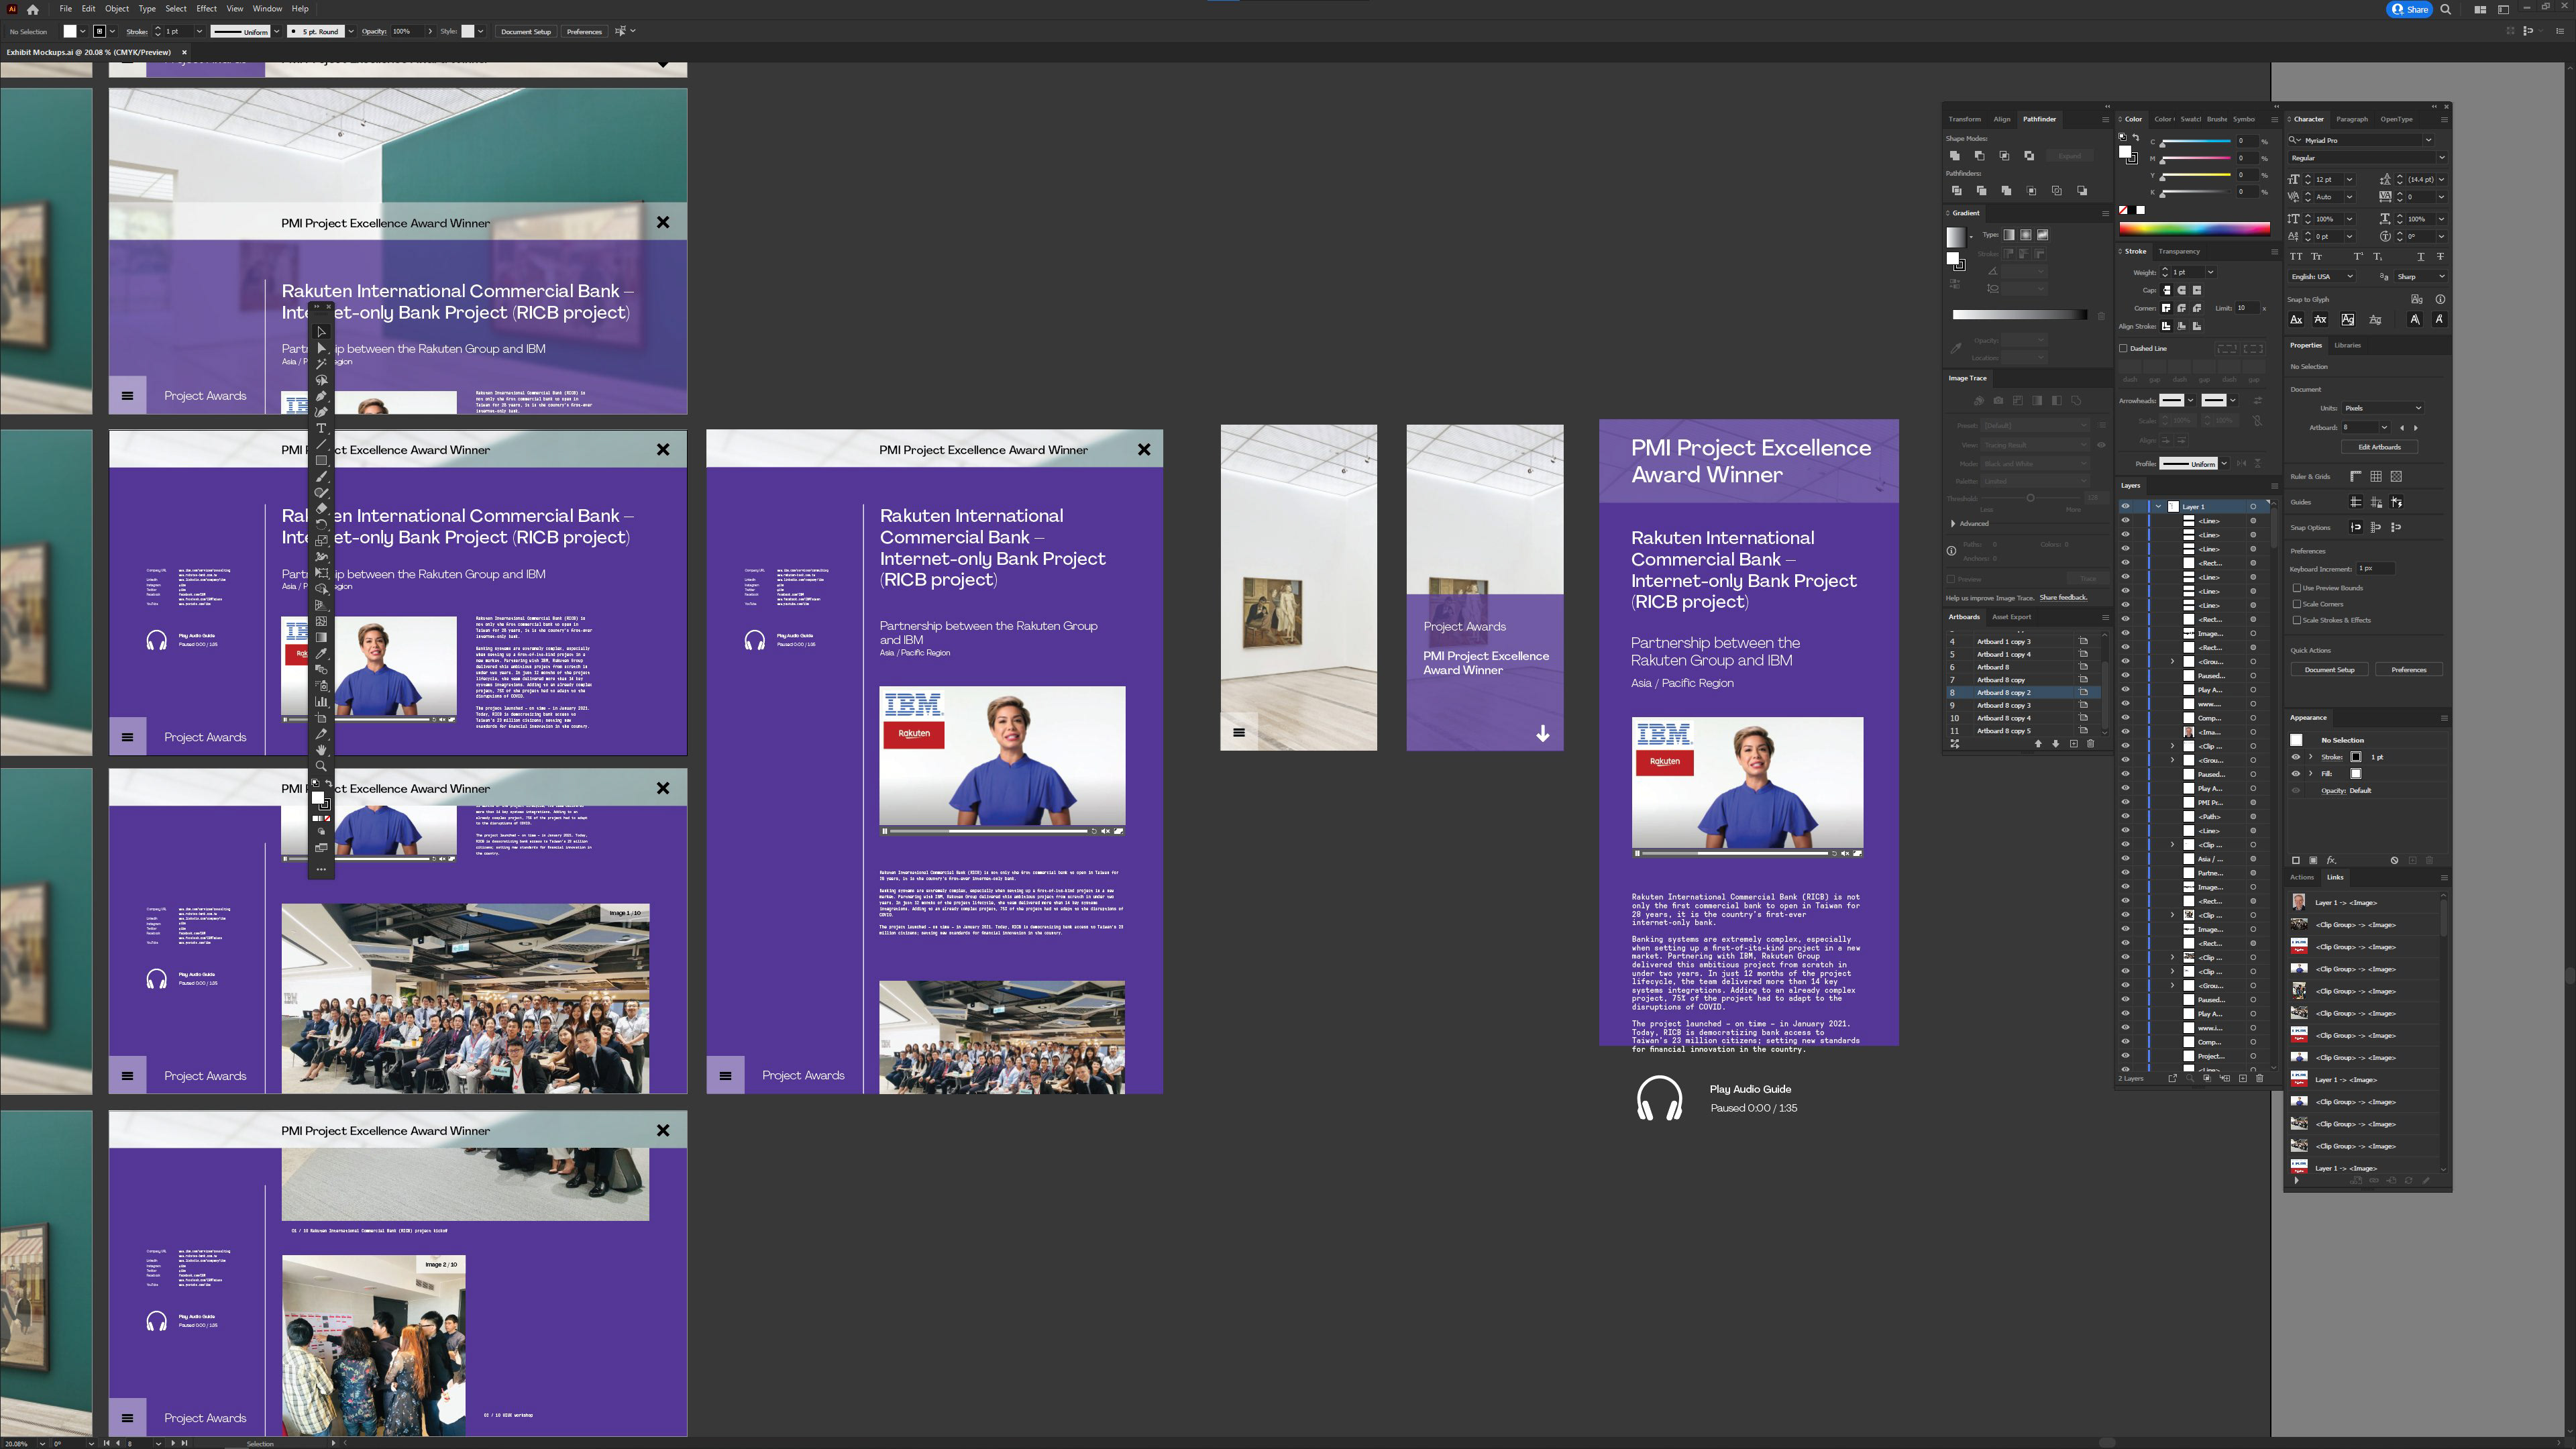Move artboard up arrow icon
This screenshot has height=1449, width=2576.
tap(2038, 743)
